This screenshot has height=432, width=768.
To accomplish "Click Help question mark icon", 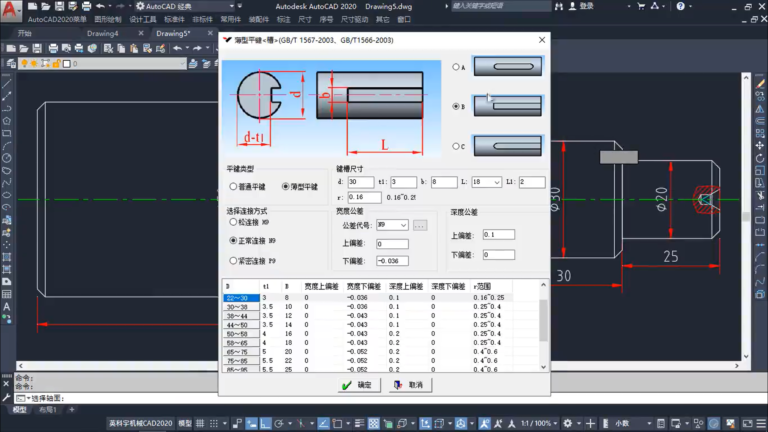I will click(680, 6).
